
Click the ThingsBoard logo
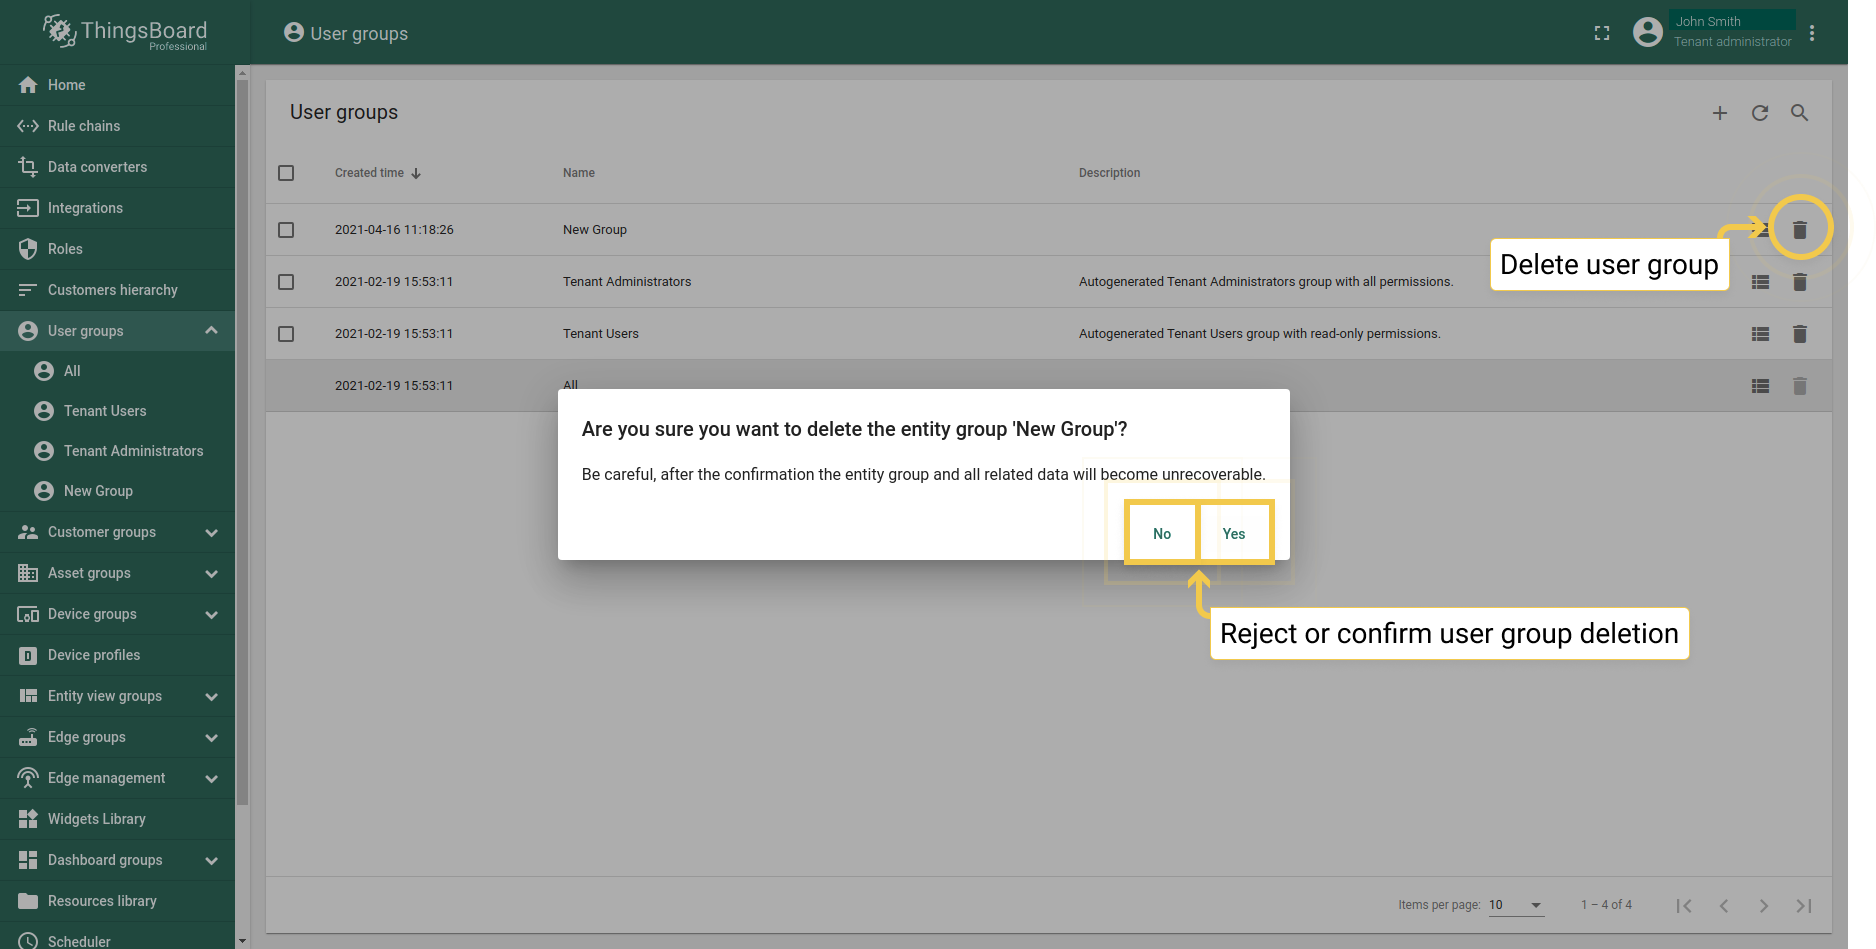(125, 32)
